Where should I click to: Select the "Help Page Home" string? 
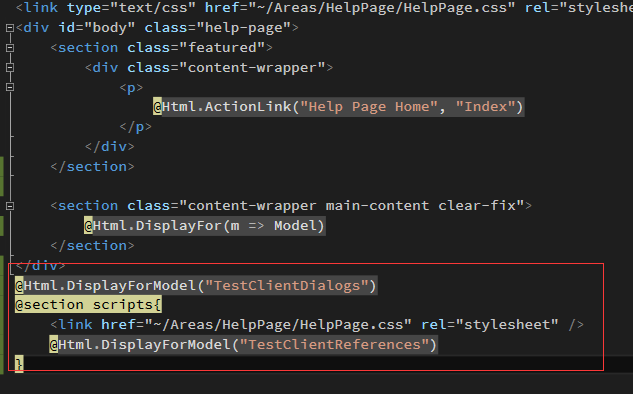pyautogui.click(x=369, y=107)
